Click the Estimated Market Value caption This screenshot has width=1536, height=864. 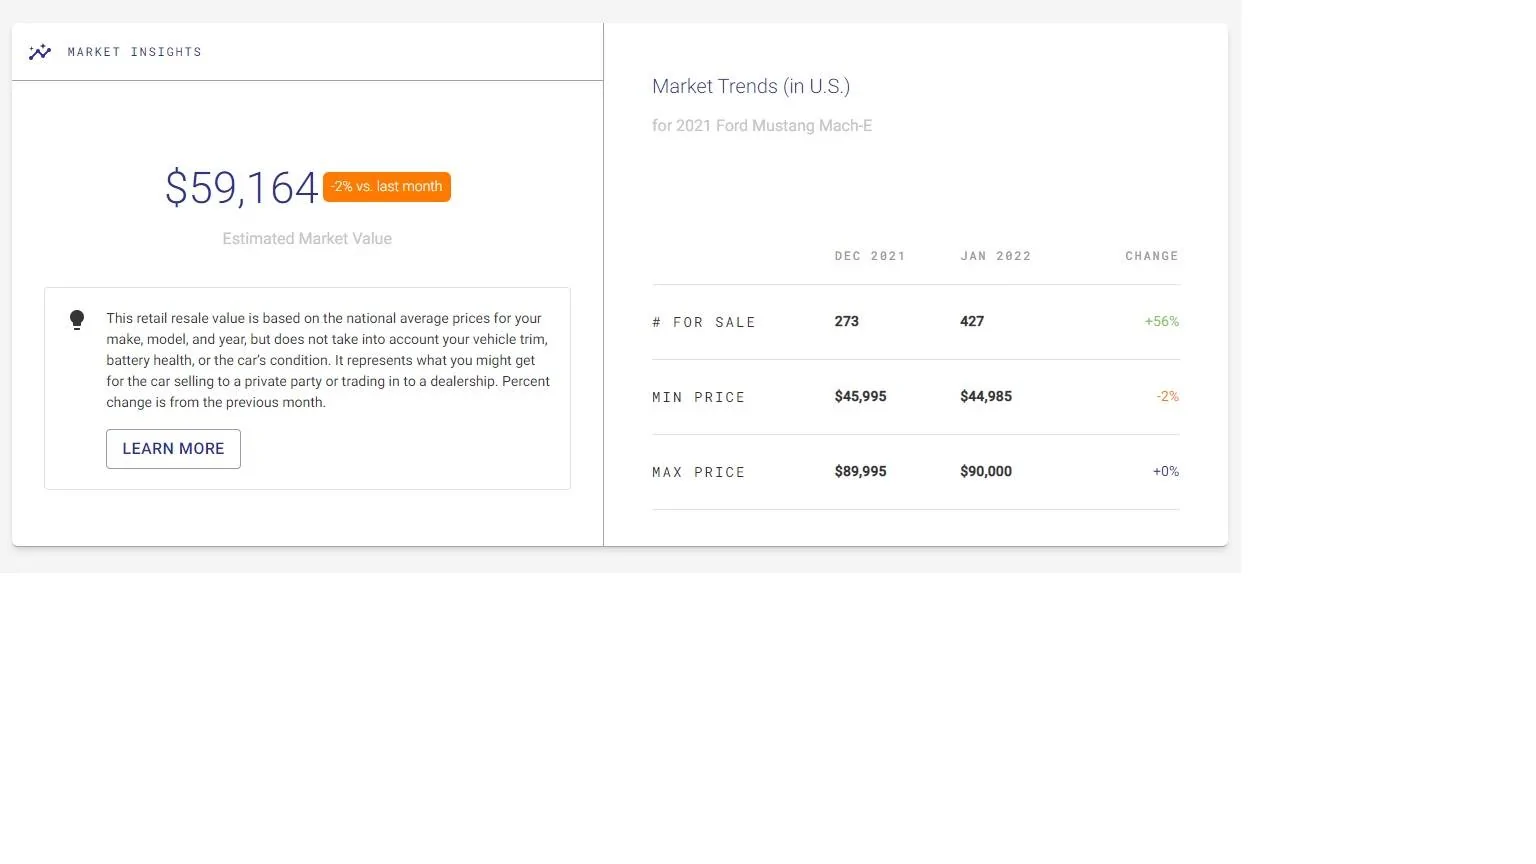click(x=307, y=239)
